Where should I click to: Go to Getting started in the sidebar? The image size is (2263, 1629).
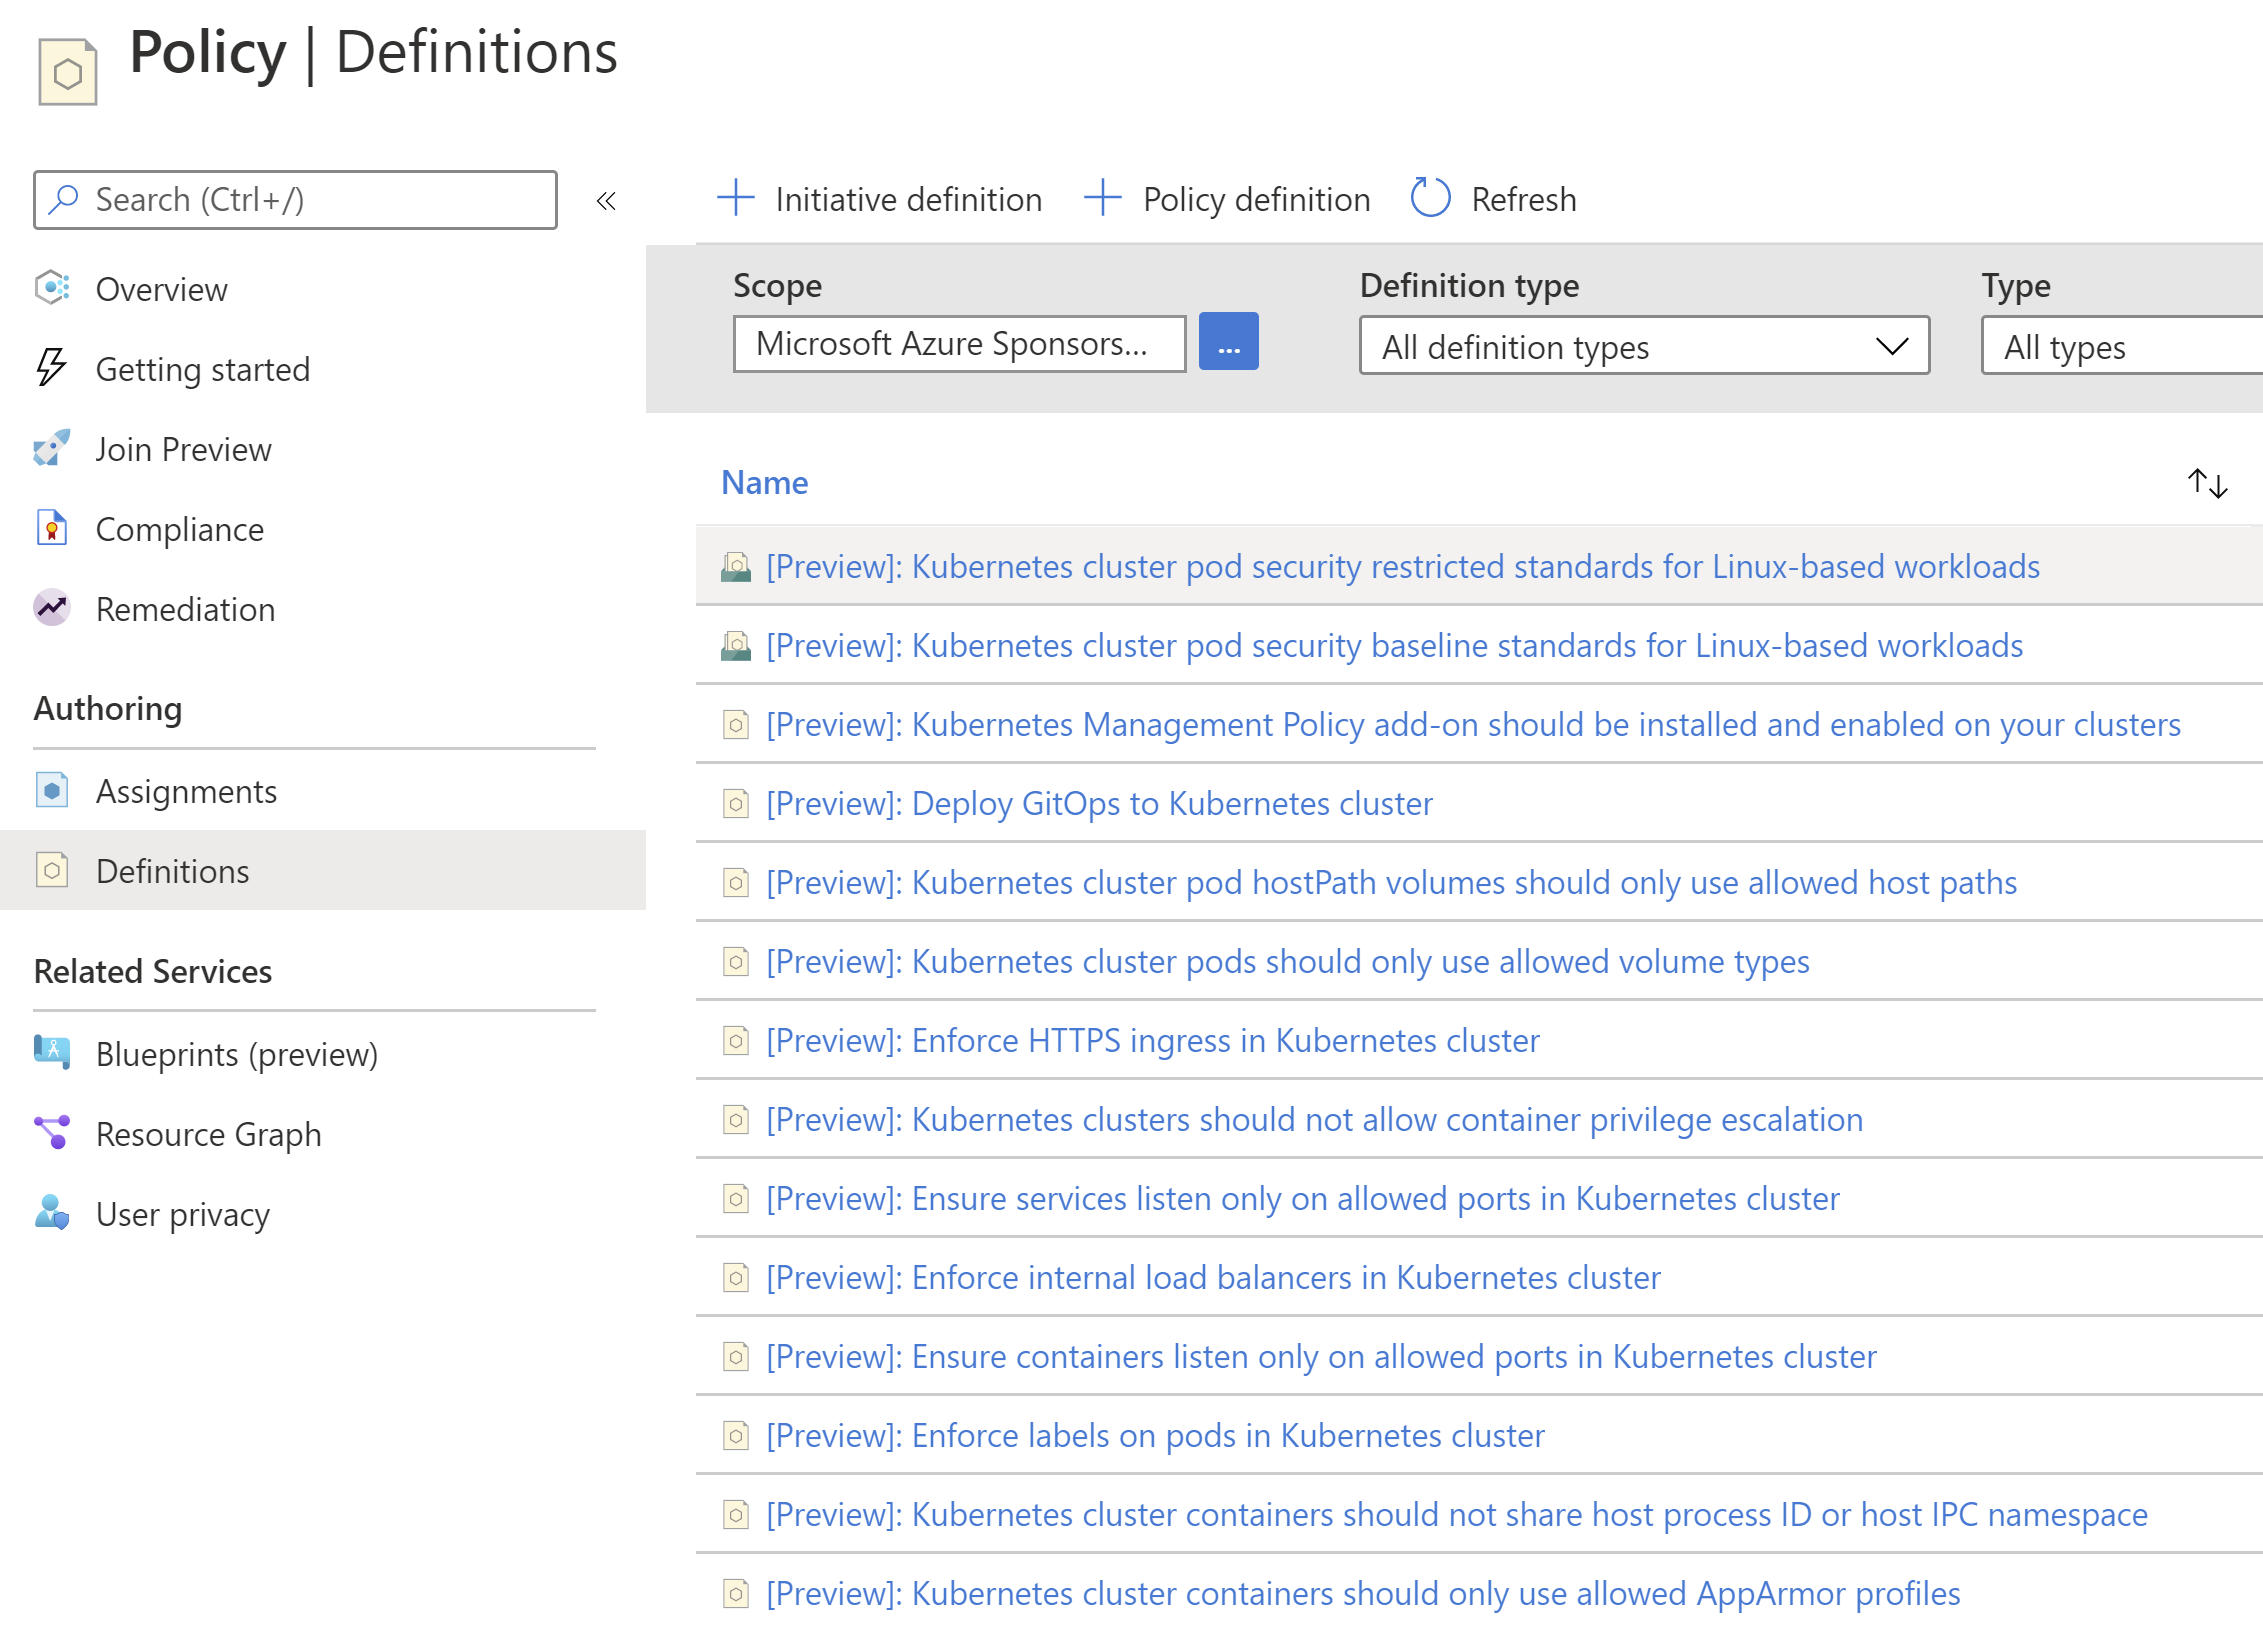pyautogui.click(x=203, y=369)
